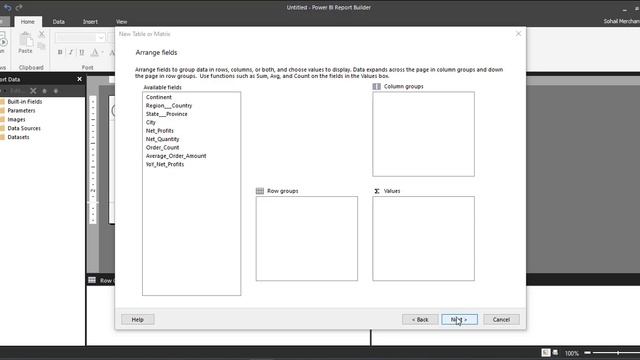Click inside the Row groups box
Viewport: 640px width, 360px height.
(307, 238)
